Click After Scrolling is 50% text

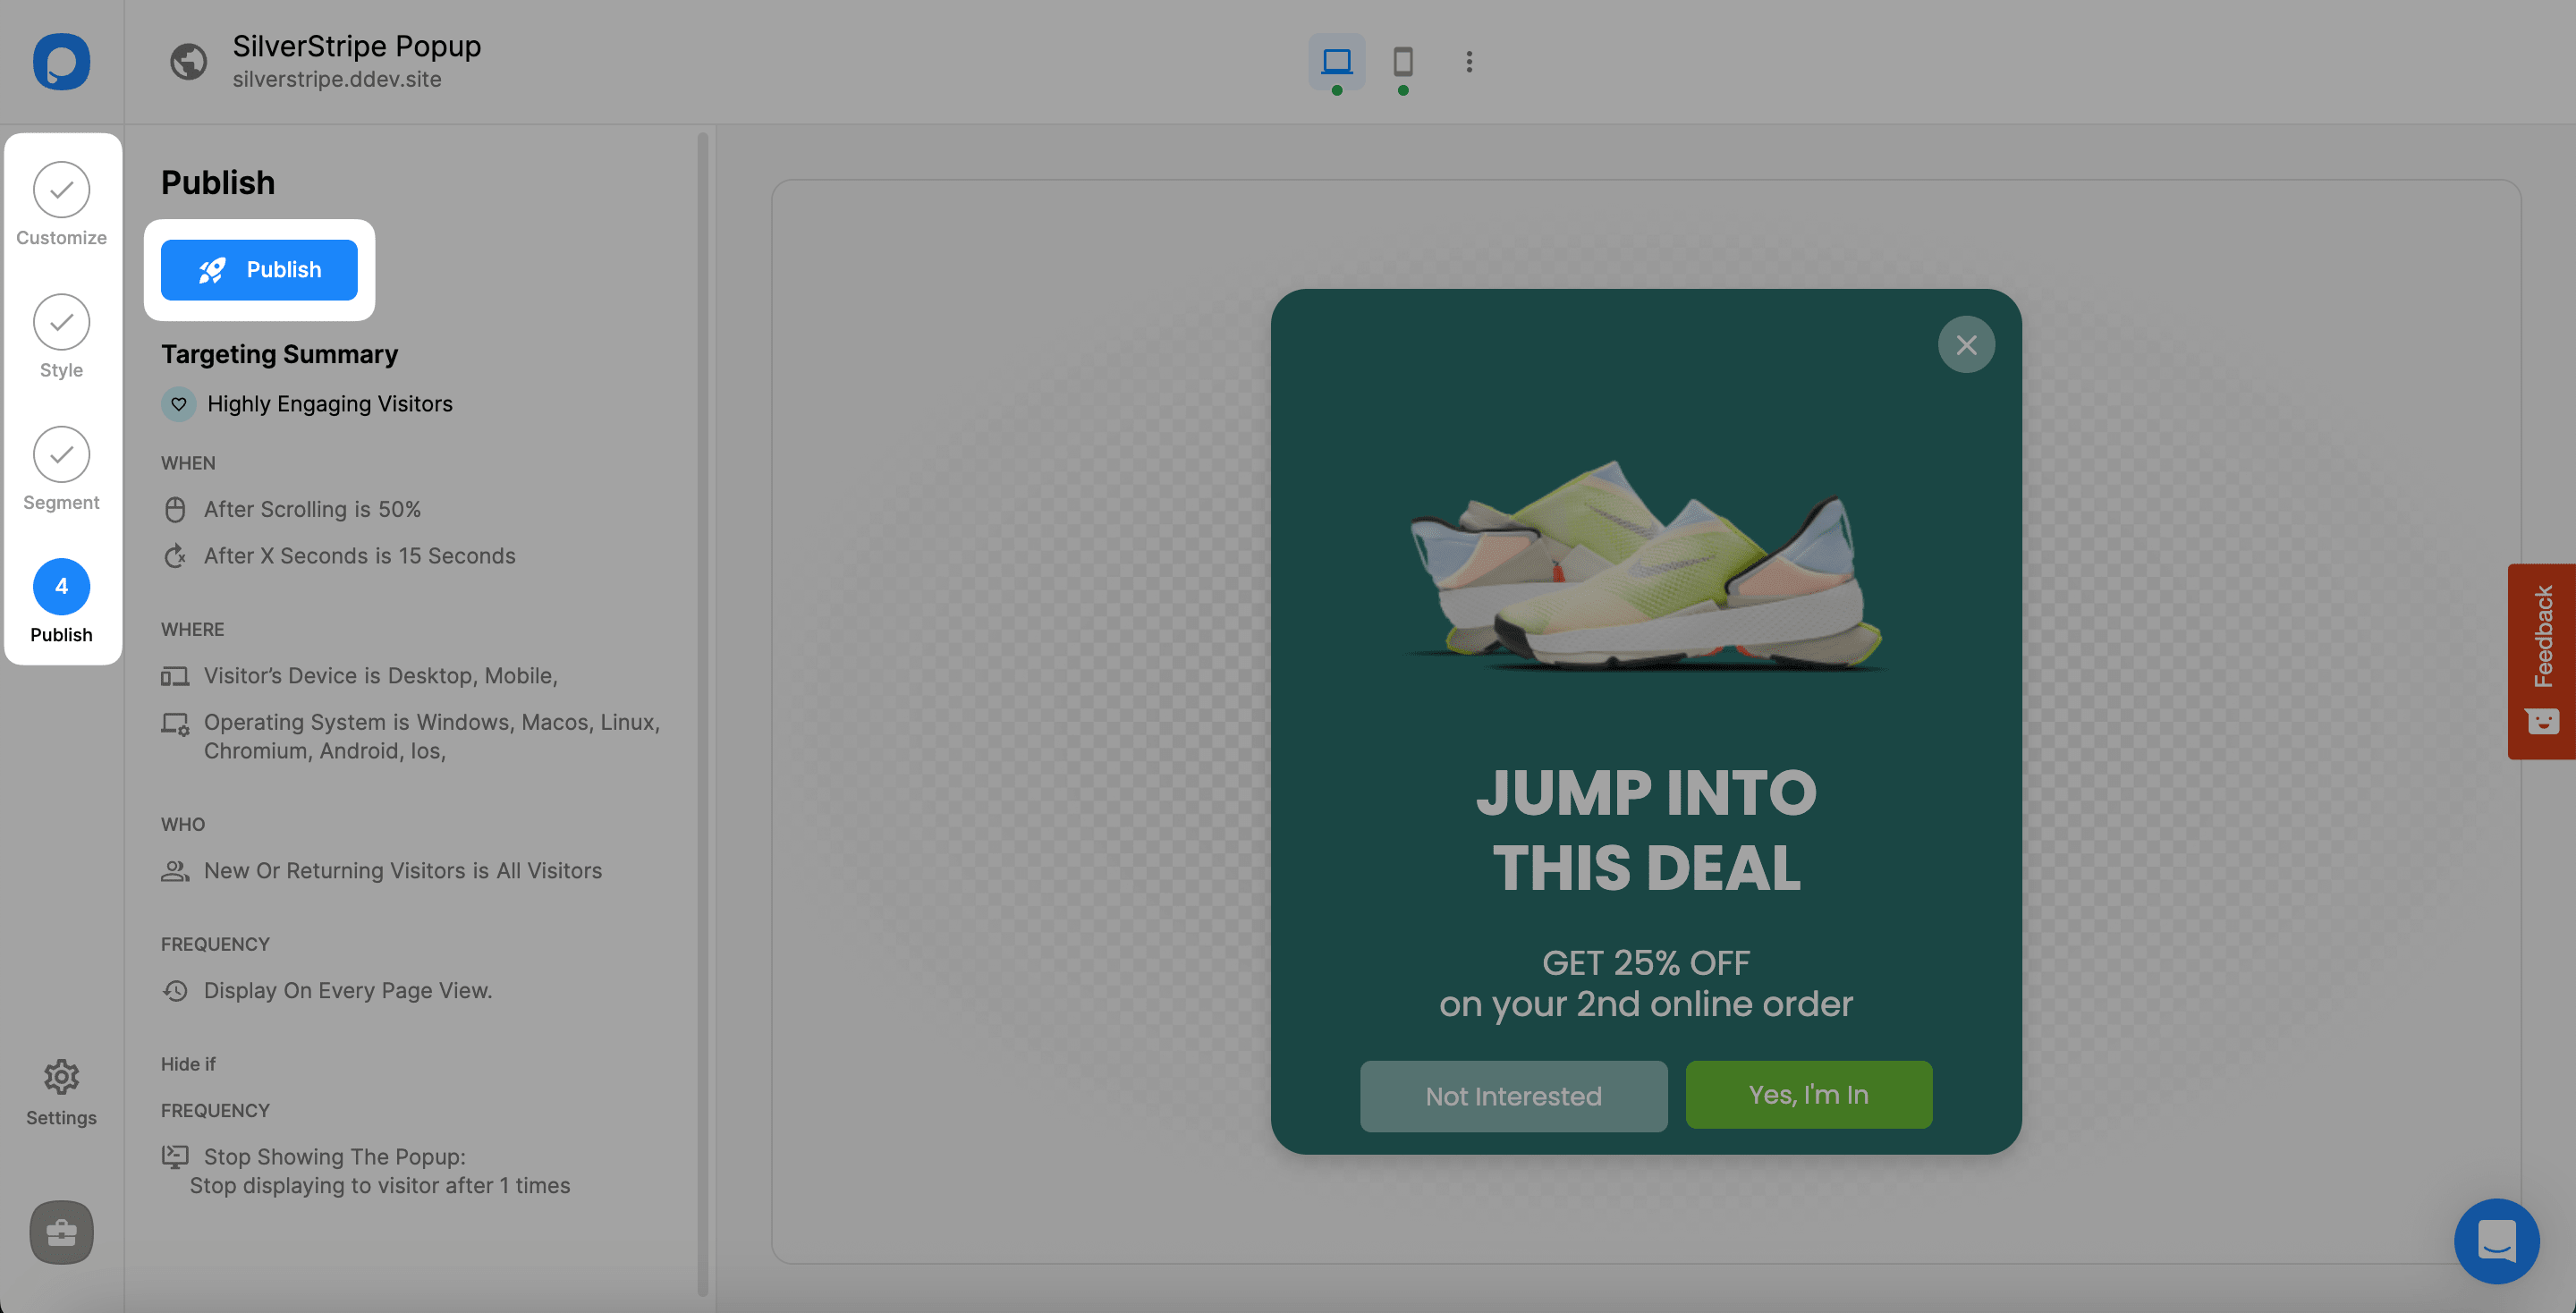[x=312, y=510]
